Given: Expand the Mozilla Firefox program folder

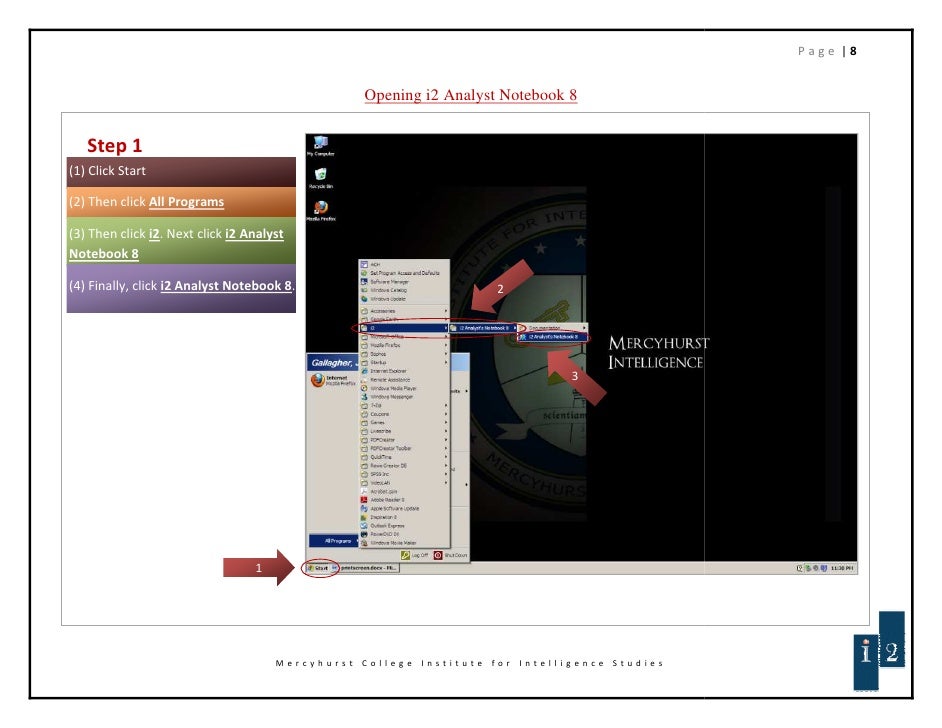Looking at the screenshot, I should pyautogui.click(x=404, y=345).
